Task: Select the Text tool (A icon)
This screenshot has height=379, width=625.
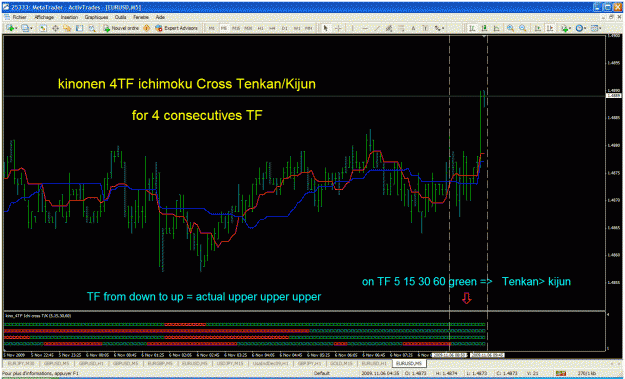Action: (413, 28)
